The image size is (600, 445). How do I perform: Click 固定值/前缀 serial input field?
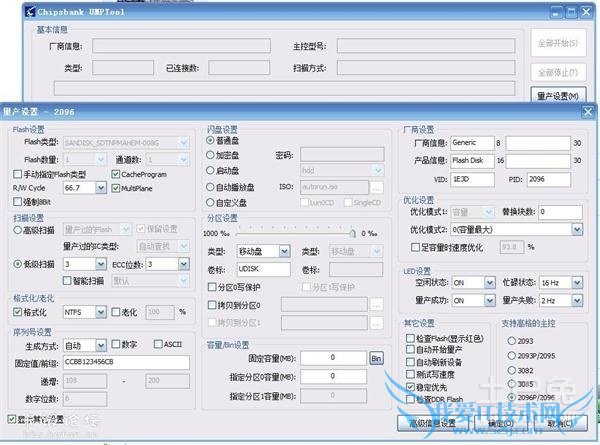(x=127, y=362)
